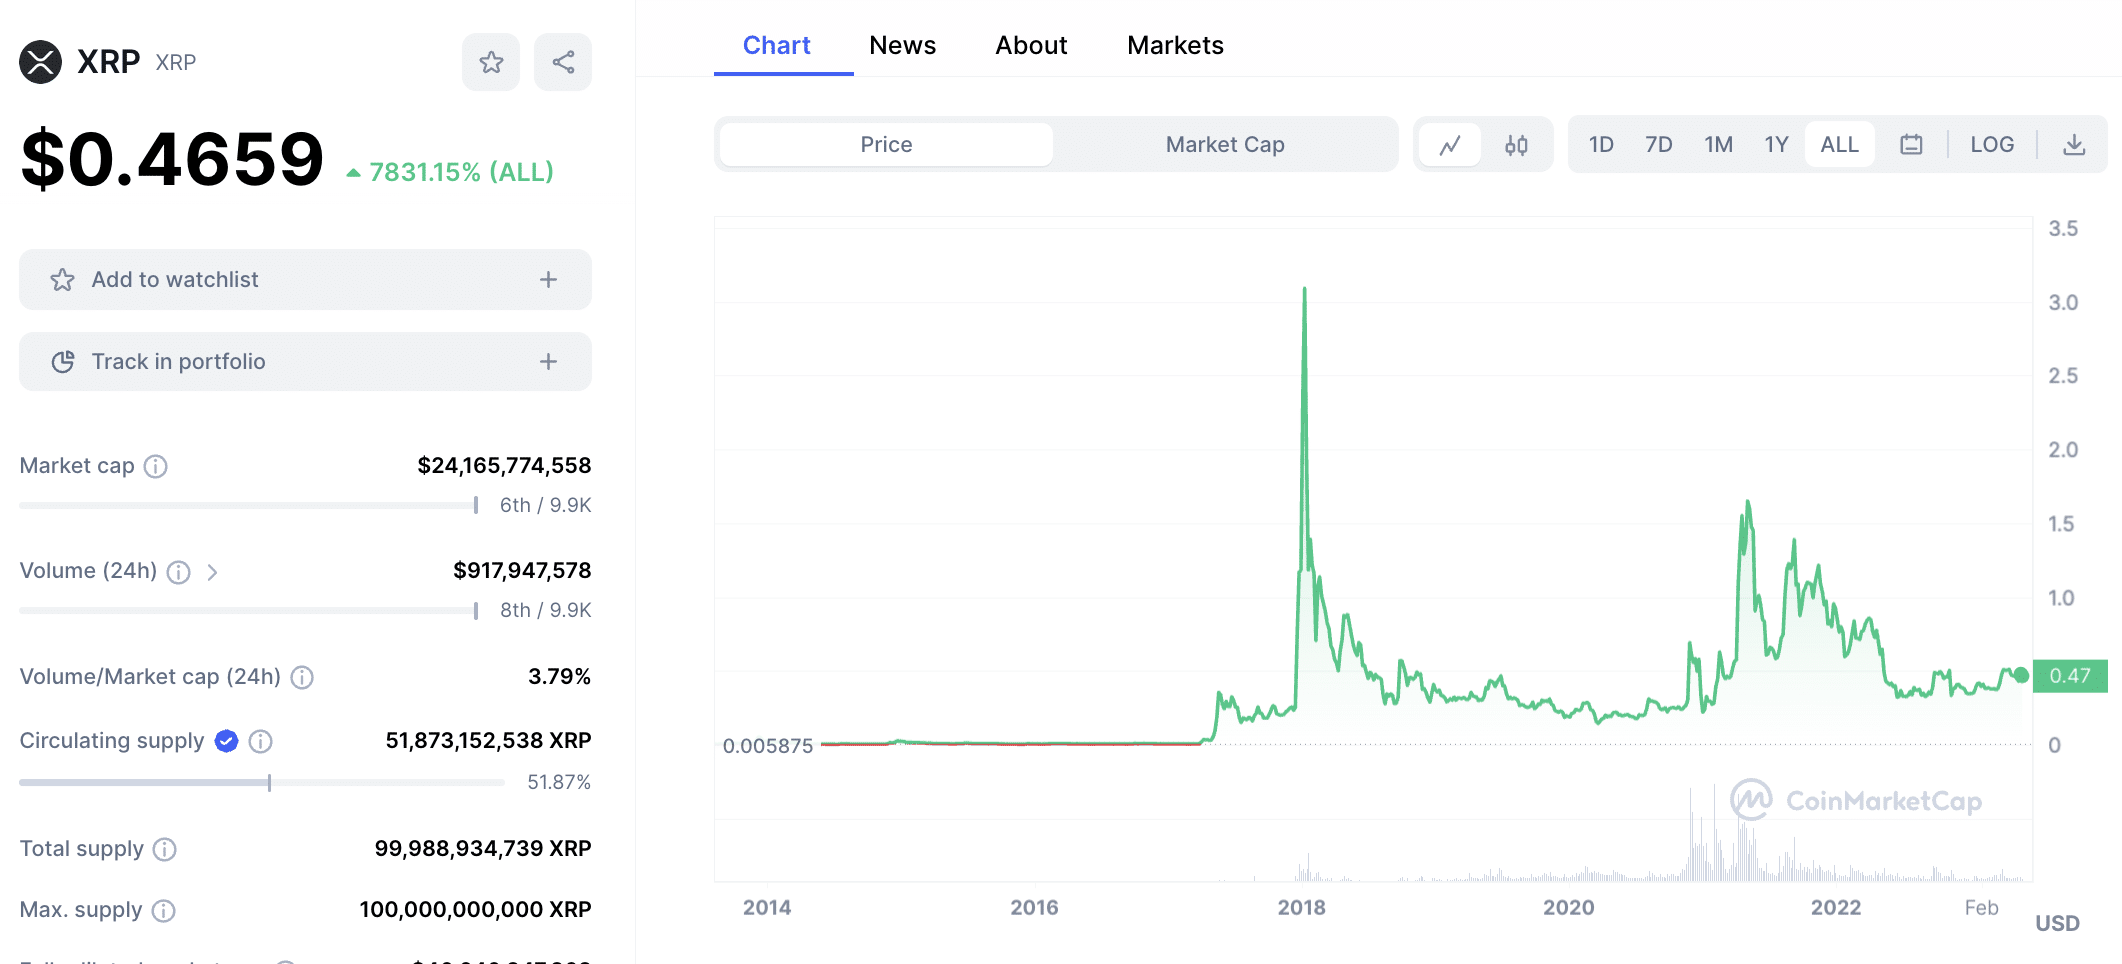Image resolution: width=2122 pixels, height=964 pixels.
Task: Click the 0.005875 starting price label
Action: click(768, 746)
